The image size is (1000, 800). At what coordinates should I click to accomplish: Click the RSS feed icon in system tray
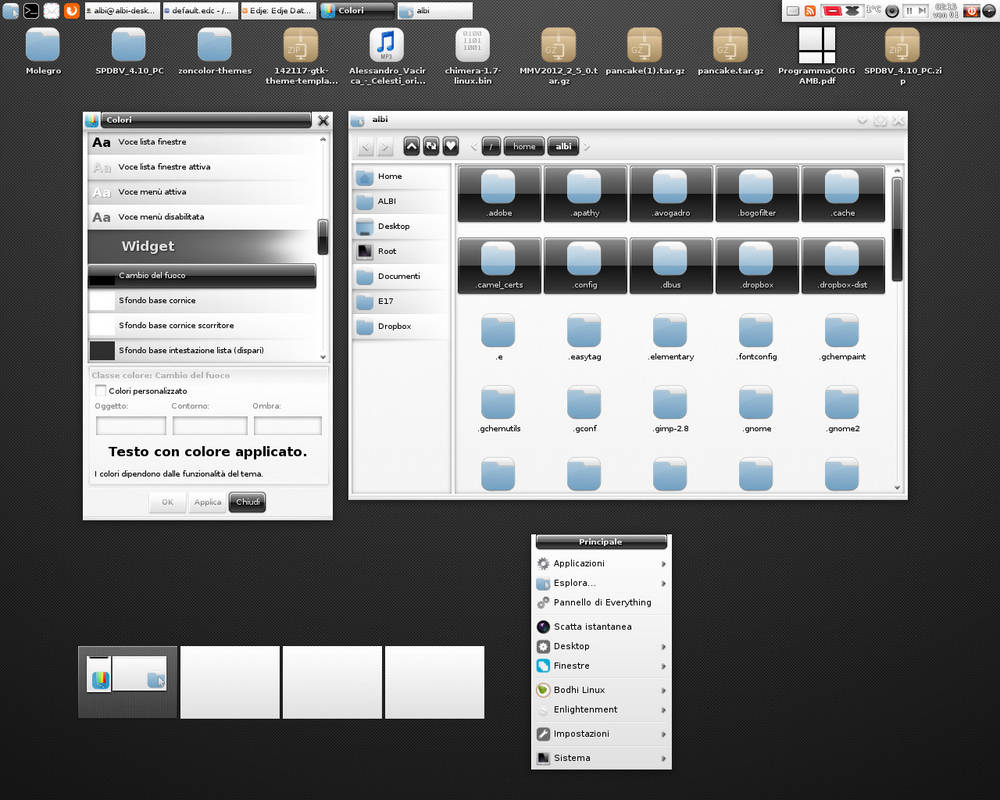coord(810,10)
